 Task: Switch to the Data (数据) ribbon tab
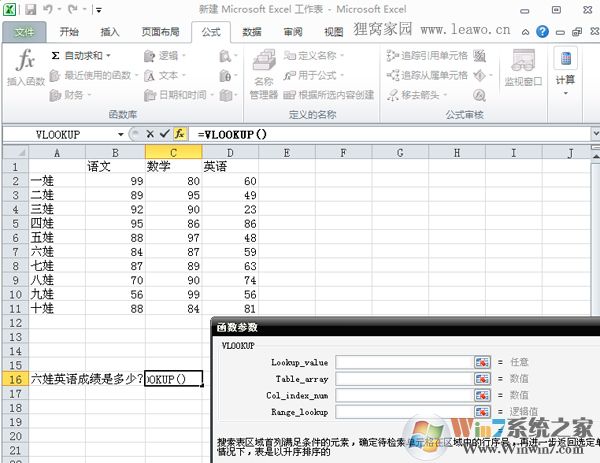(x=252, y=32)
